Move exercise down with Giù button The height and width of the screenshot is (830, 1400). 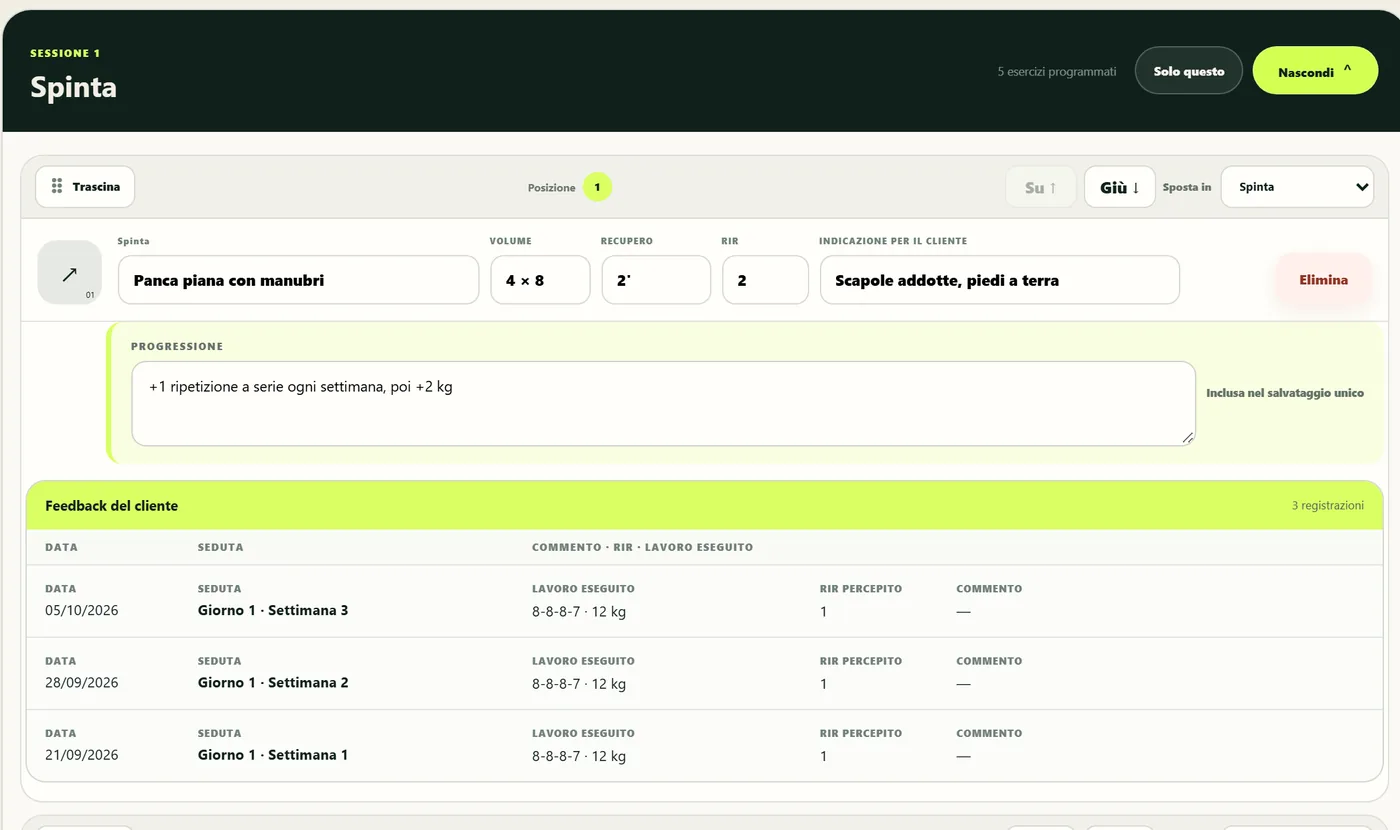point(1120,187)
